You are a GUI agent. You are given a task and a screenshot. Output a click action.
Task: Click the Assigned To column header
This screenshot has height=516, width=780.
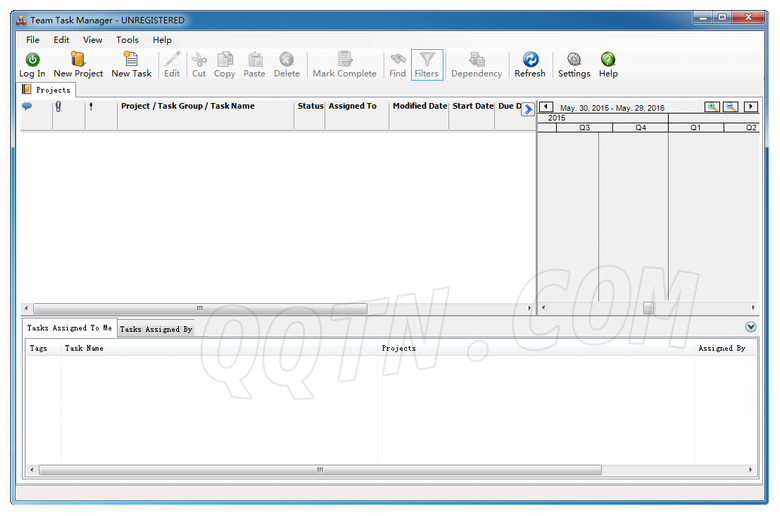[353, 106]
